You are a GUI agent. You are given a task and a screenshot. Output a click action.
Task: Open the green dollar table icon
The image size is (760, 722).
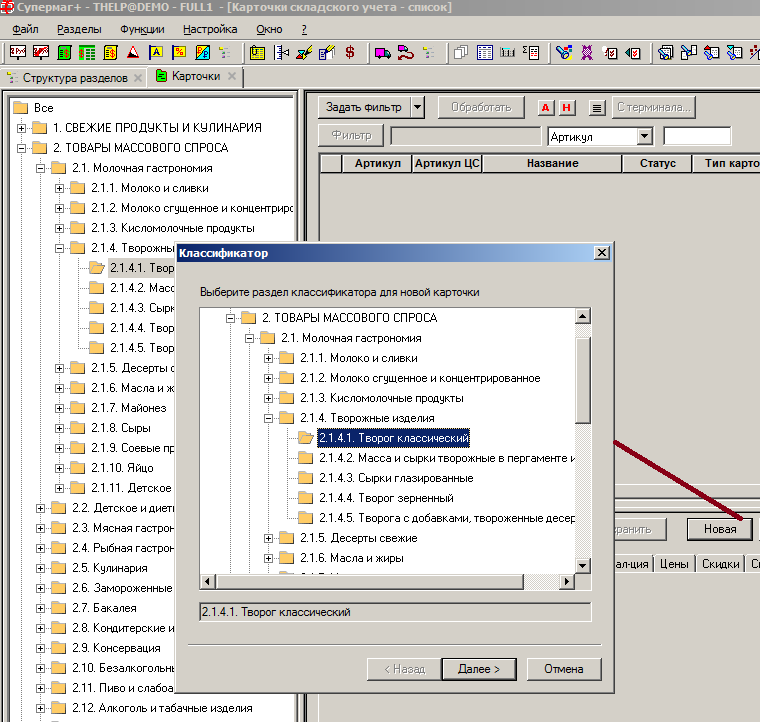(87, 52)
